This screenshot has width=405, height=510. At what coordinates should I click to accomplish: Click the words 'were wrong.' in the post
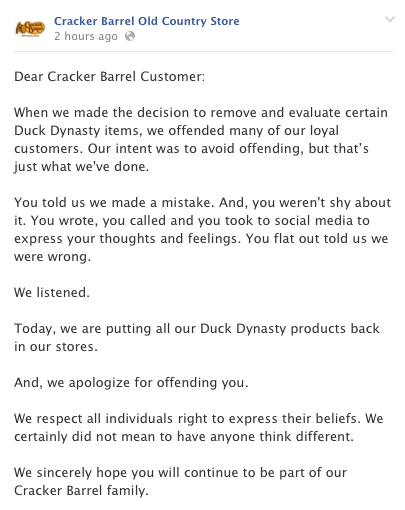pyautogui.click(x=52, y=257)
